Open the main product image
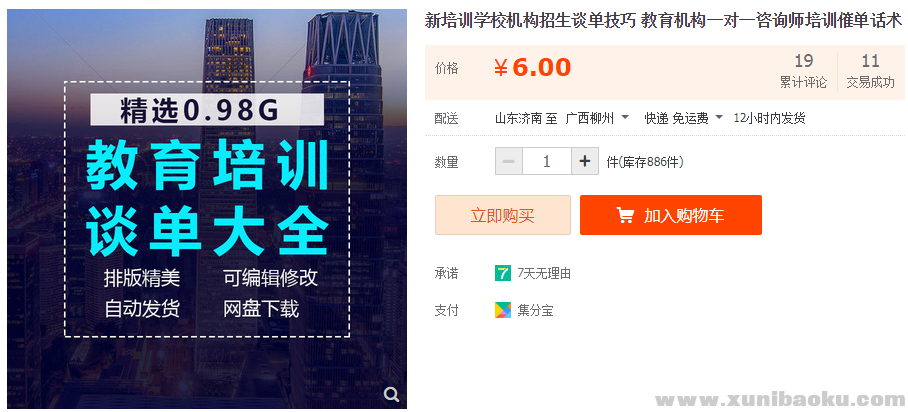Screen dimensions: 908x412 pyautogui.click(x=207, y=205)
